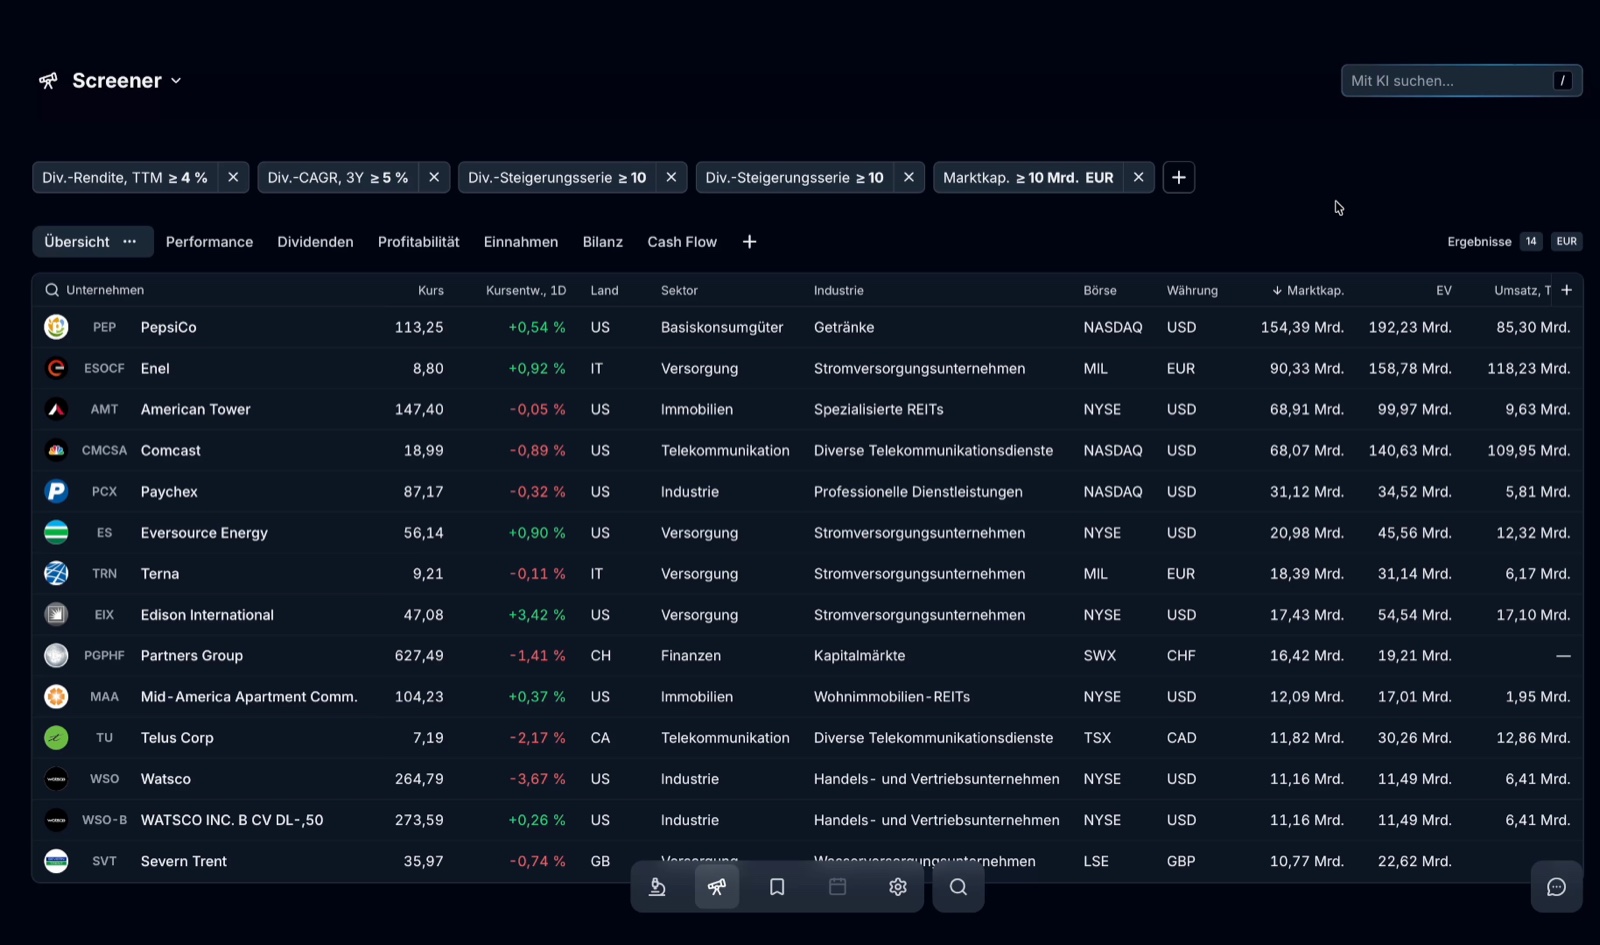1600x945 pixels.
Task: Click the CMCSA ticker symbol
Action: pyautogui.click(x=104, y=450)
